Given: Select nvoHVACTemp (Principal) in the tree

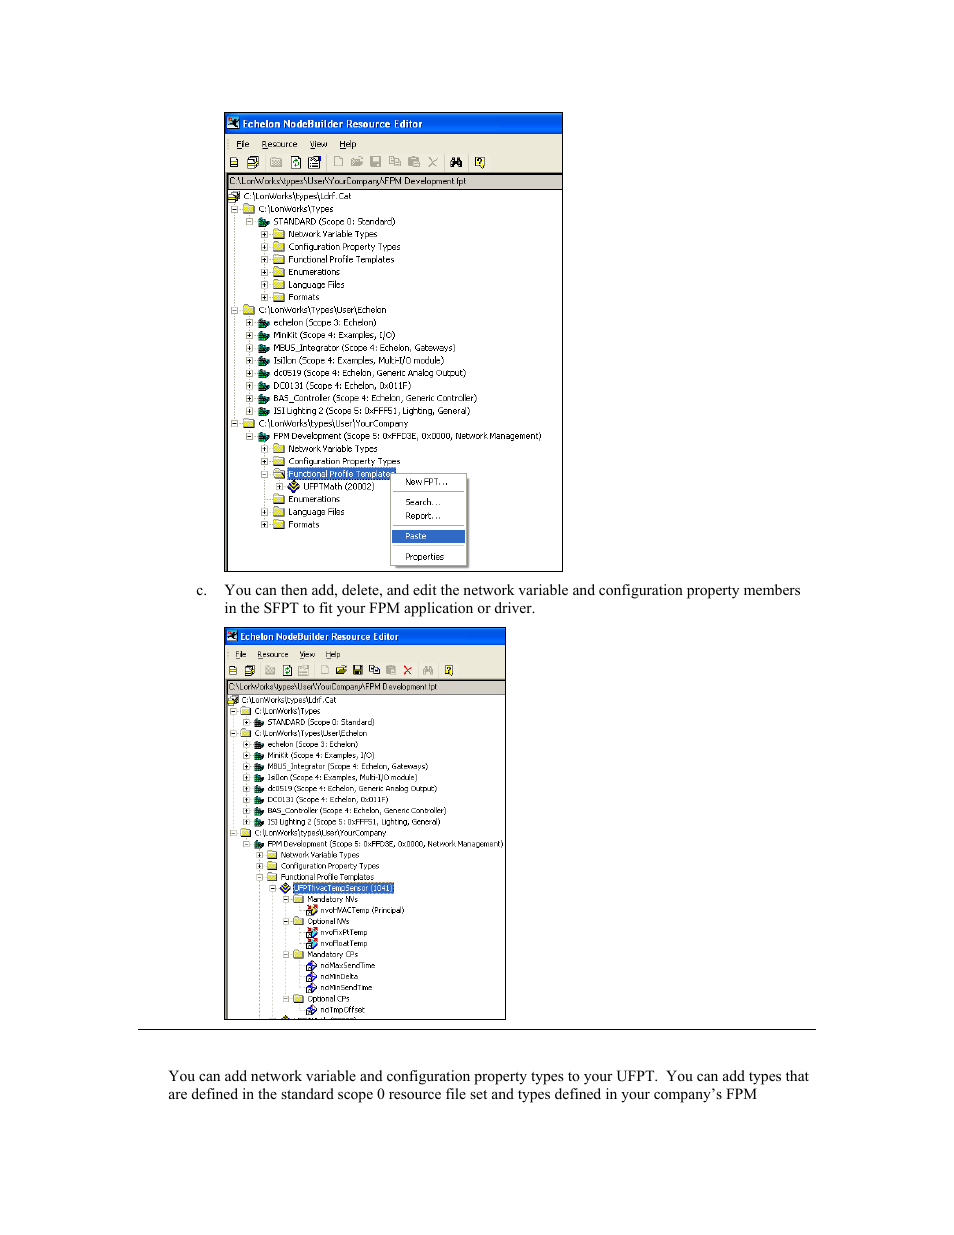Looking at the screenshot, I should click(362, 910).
